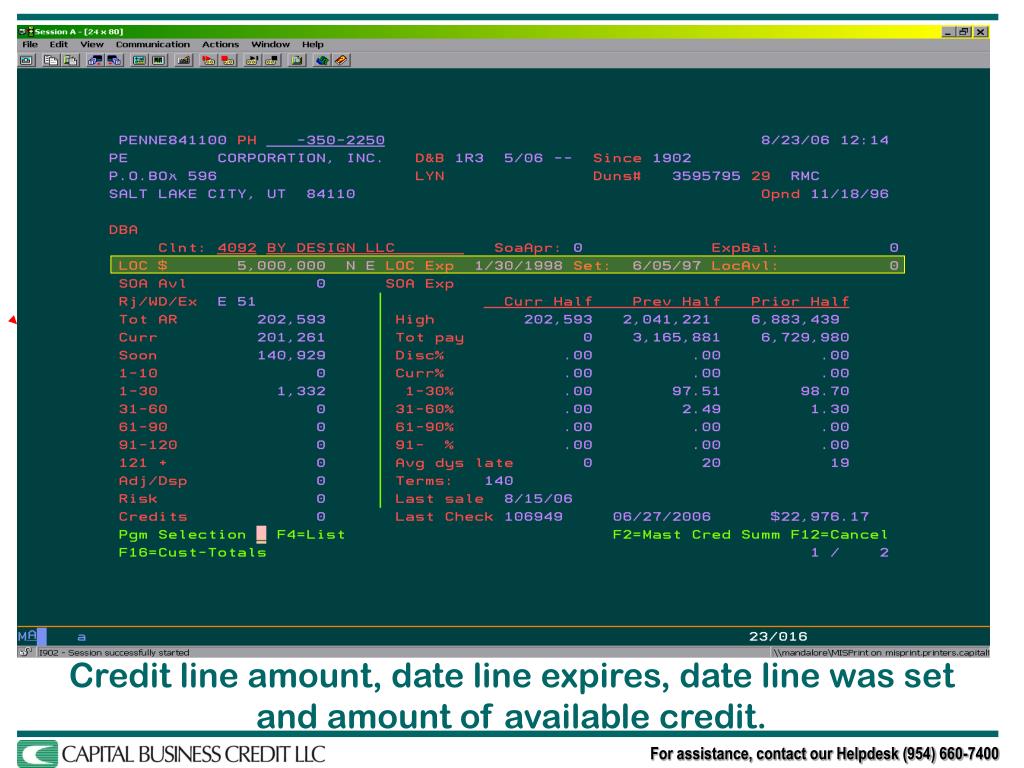Click the Curr value 201,261

[x=291, y=338]
